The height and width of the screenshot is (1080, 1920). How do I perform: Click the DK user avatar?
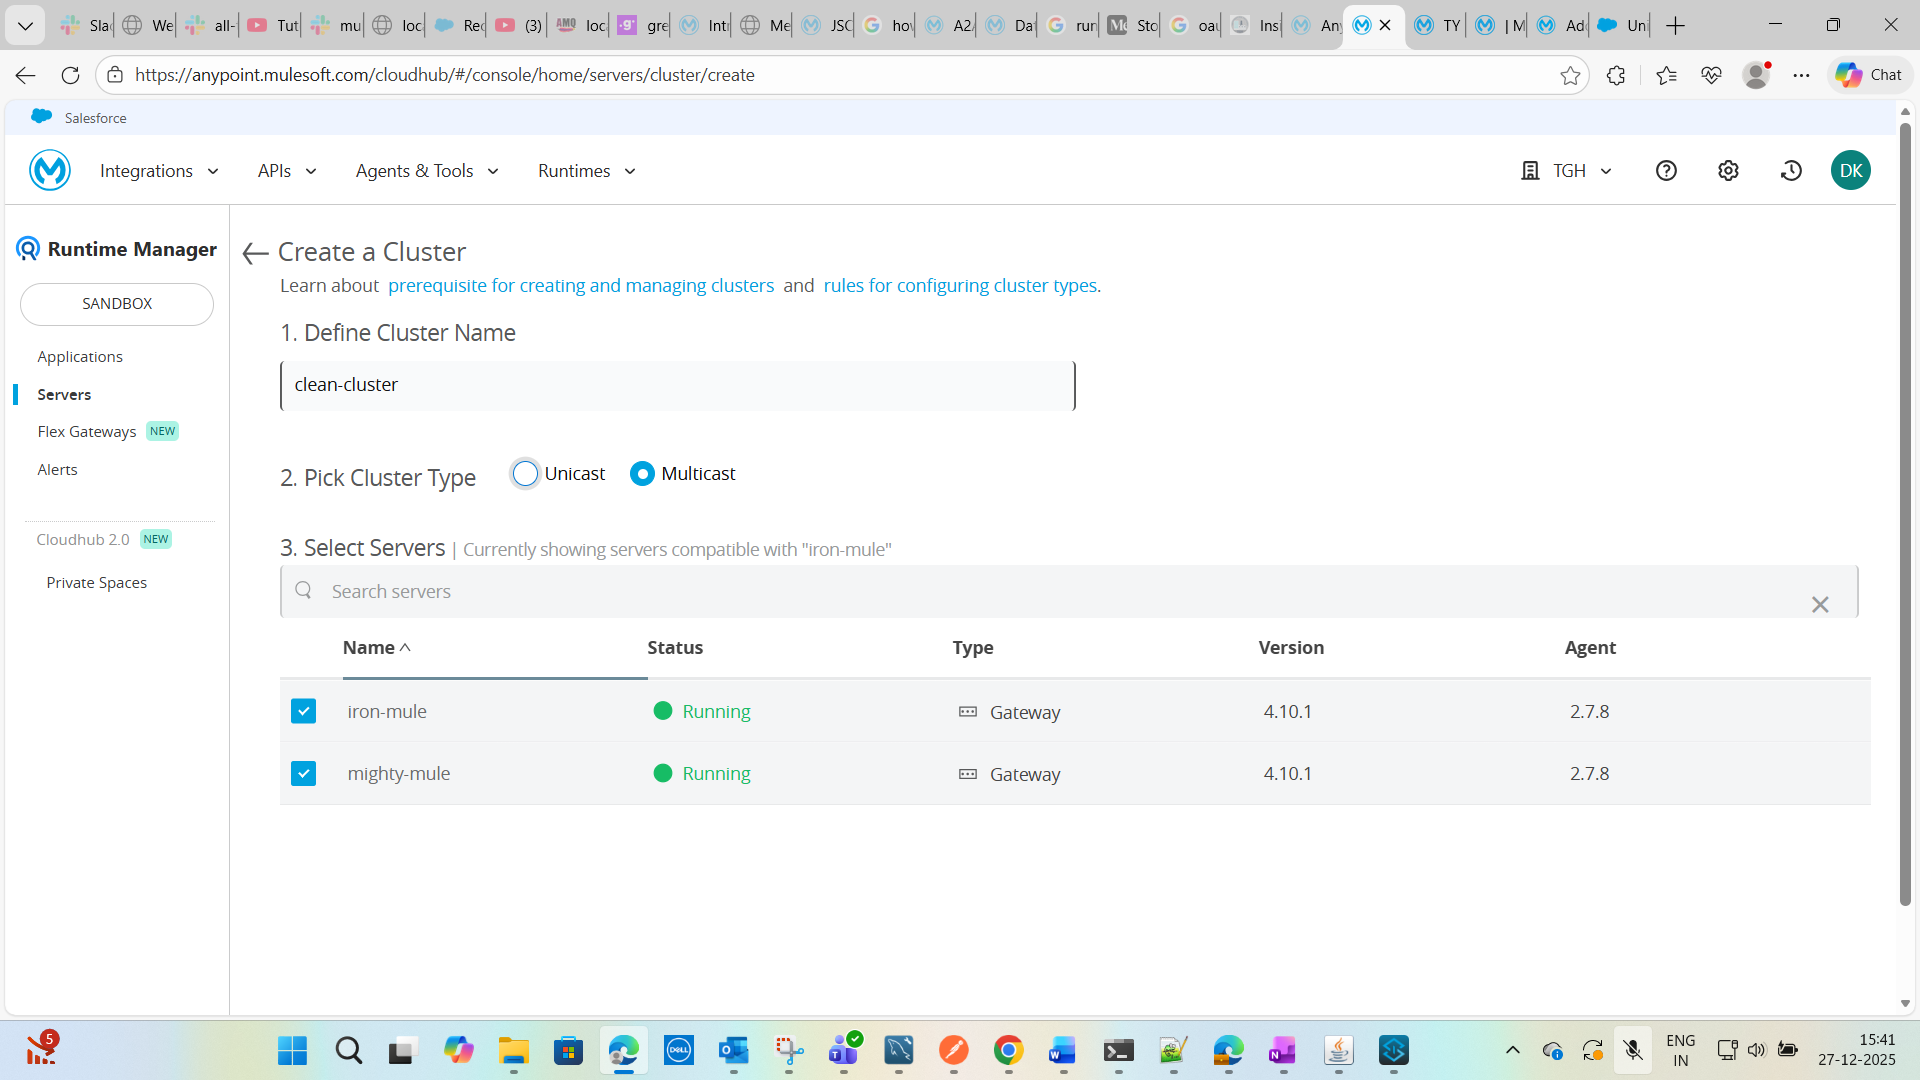[1851, 171]
